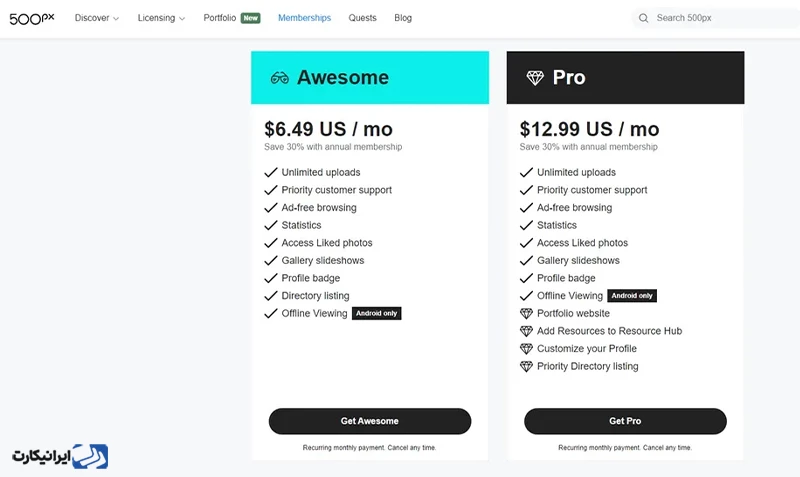Click diamond icon for Add Resources to Resource Hub
Screen dimensions: 800x477
526,331
